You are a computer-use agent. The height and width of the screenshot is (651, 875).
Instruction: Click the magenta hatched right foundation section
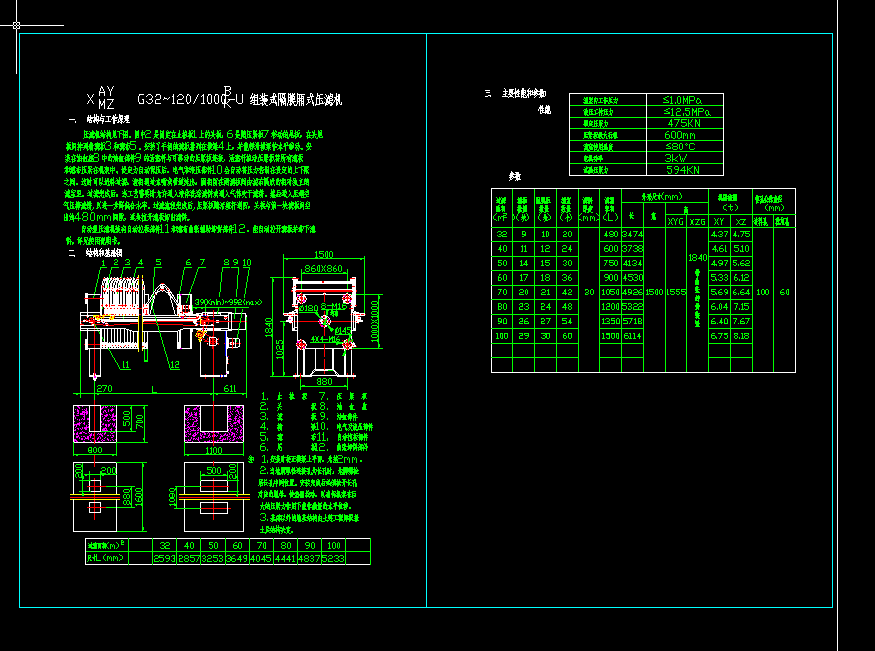pos(214,423)
